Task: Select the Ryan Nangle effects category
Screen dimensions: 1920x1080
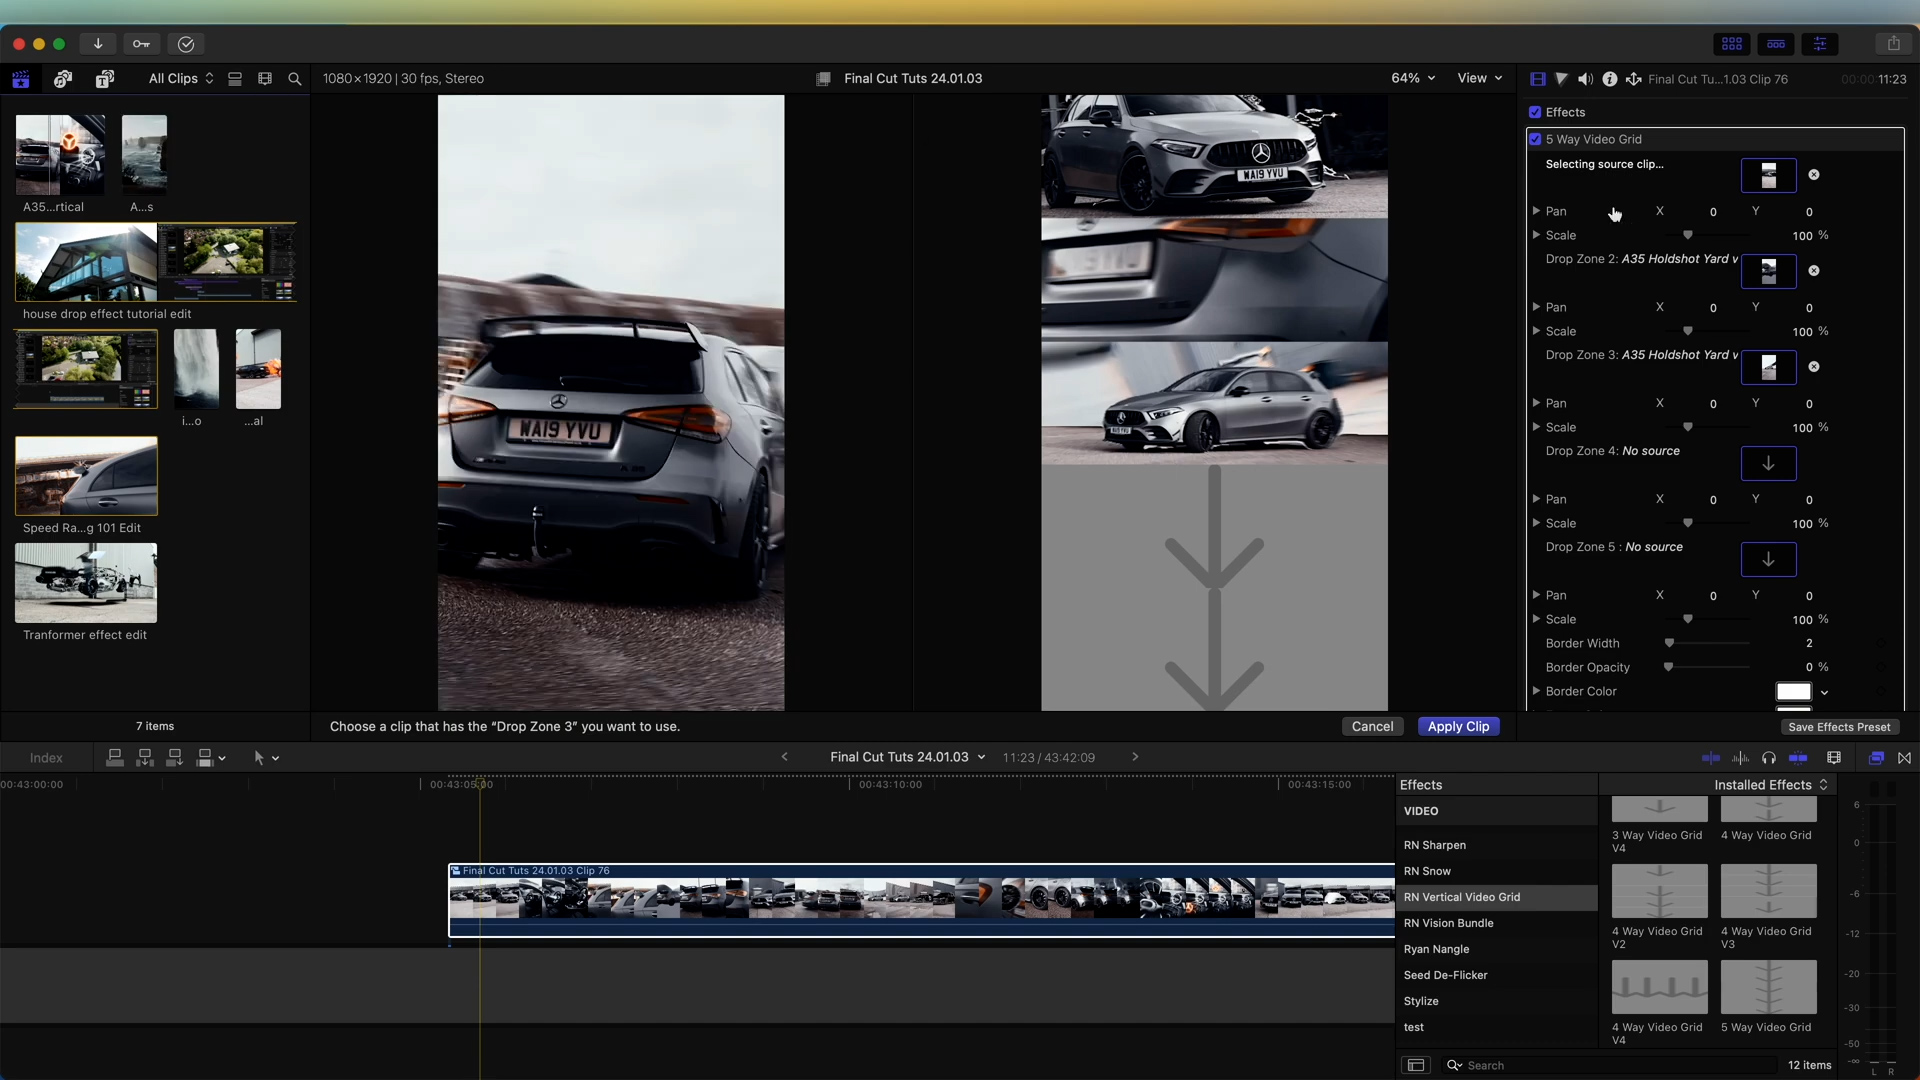Action: click(1436, 949)
